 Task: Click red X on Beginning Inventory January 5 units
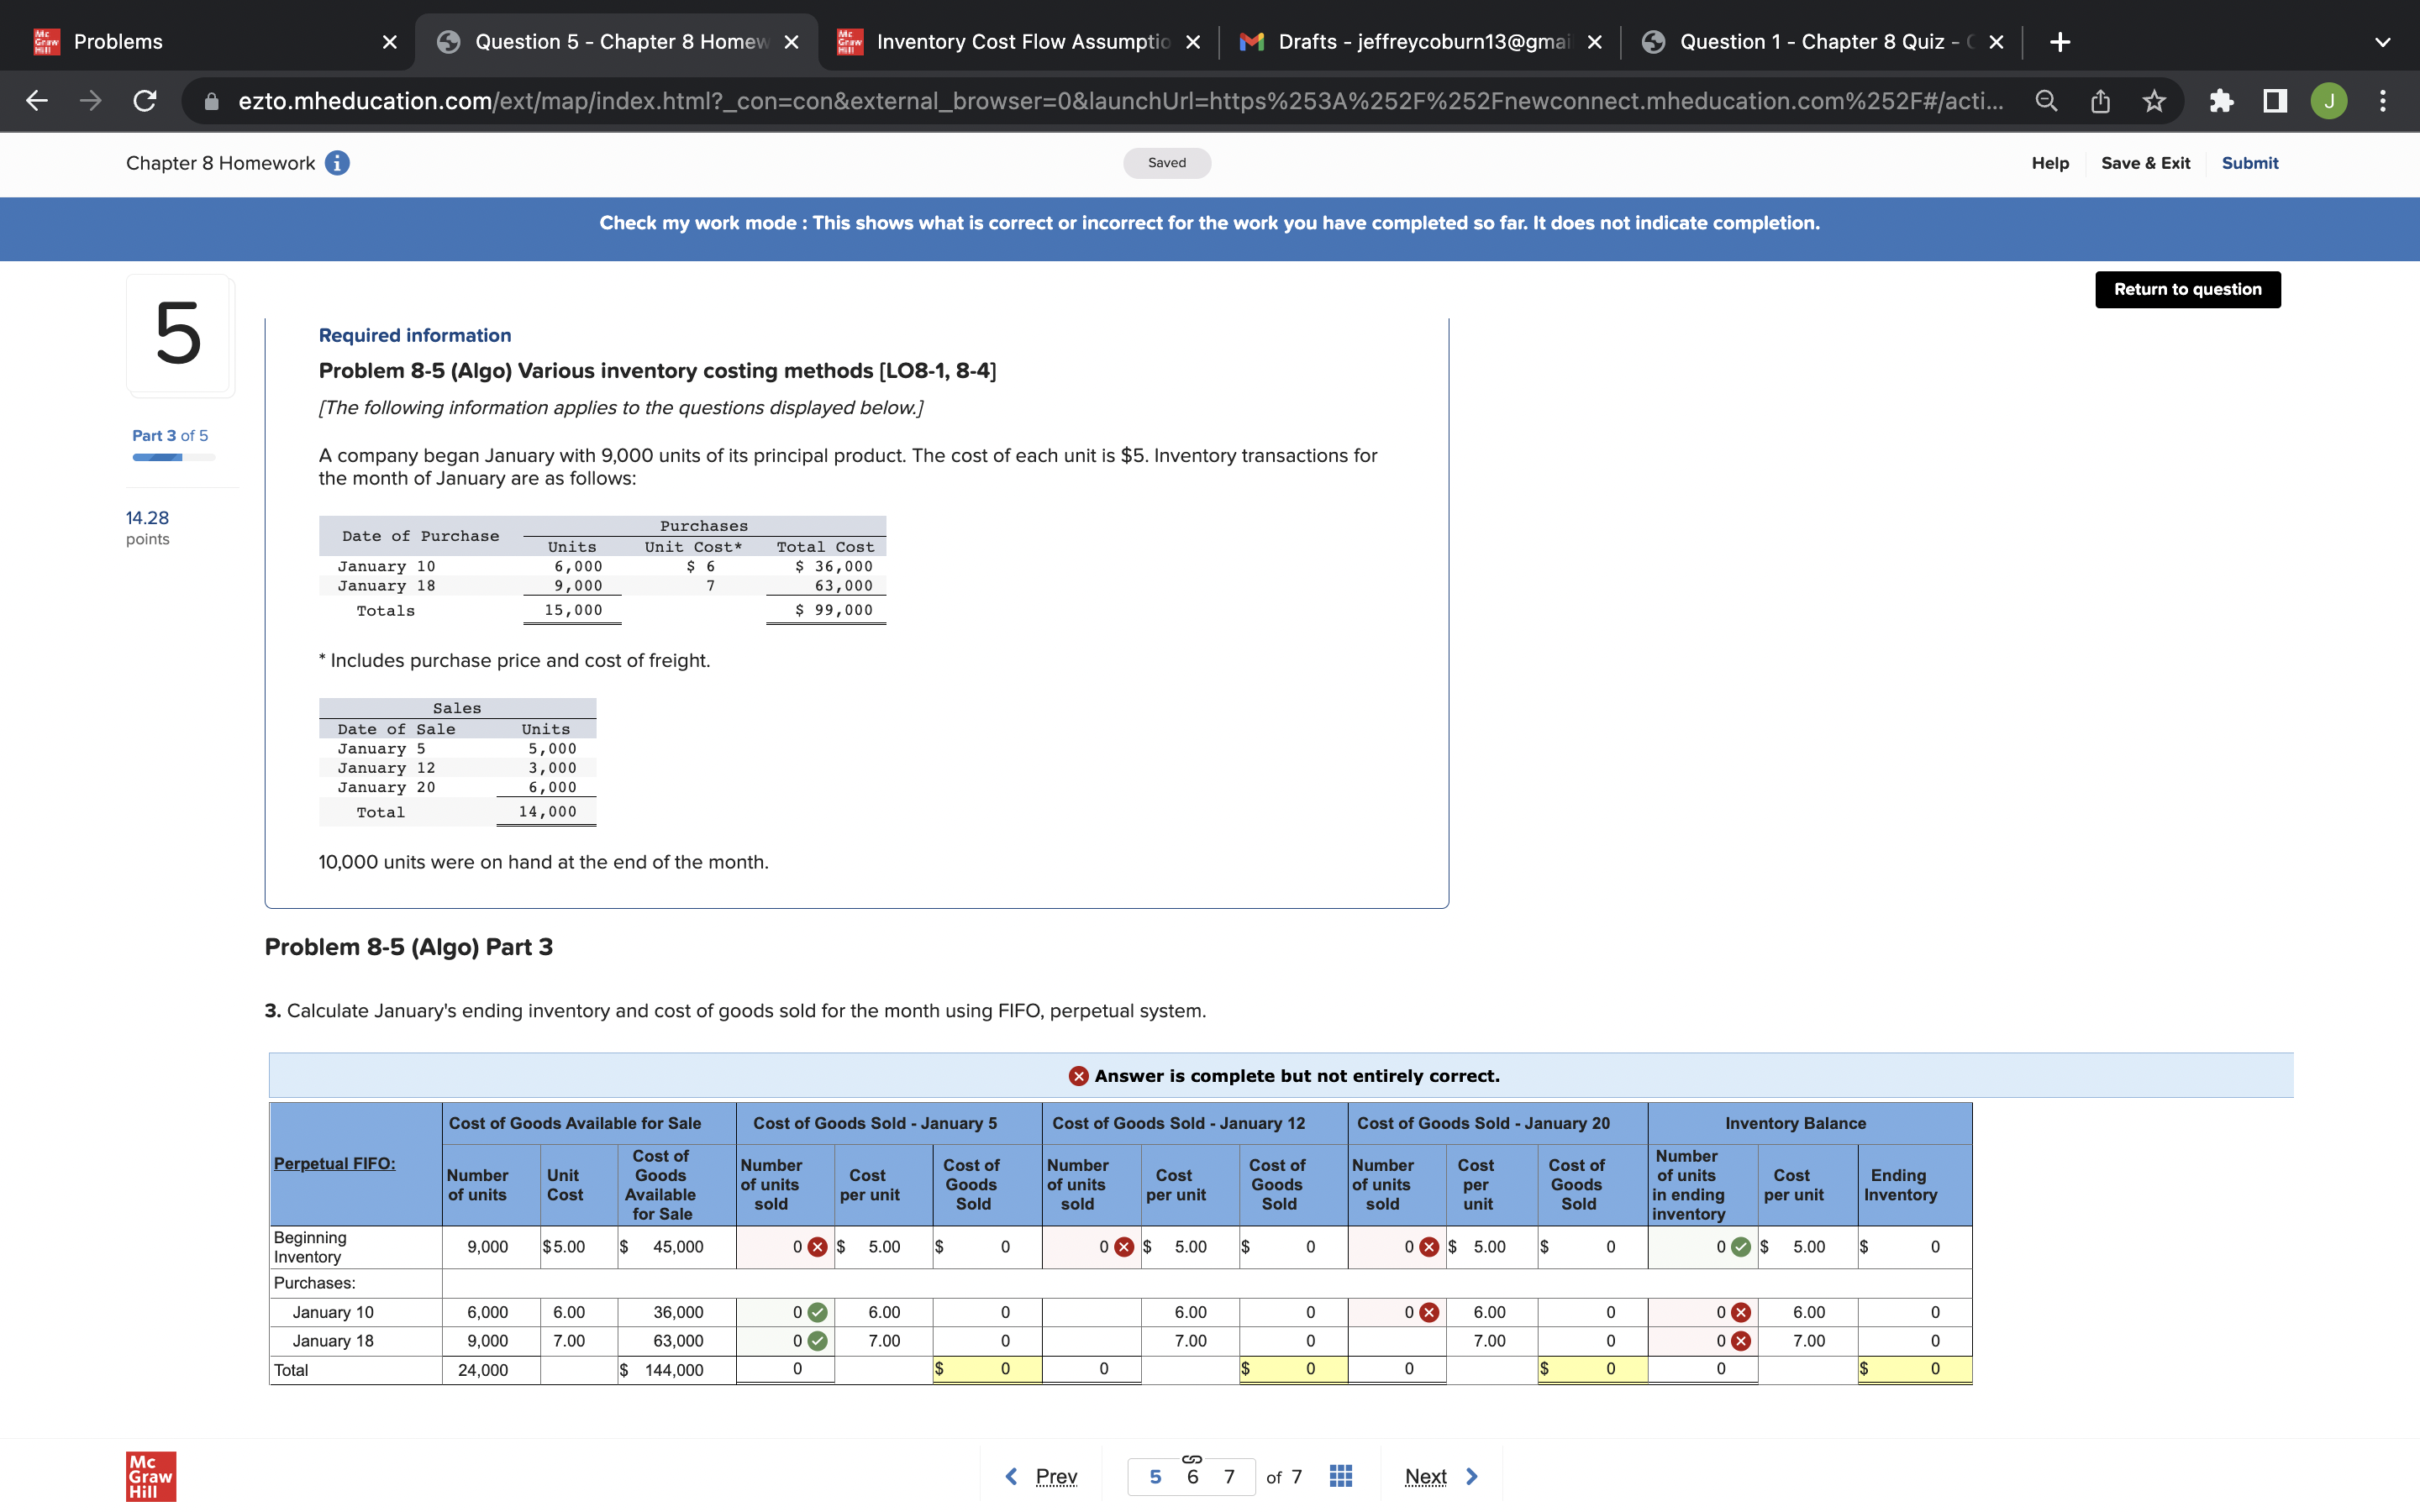click(x=818, y=1247)
